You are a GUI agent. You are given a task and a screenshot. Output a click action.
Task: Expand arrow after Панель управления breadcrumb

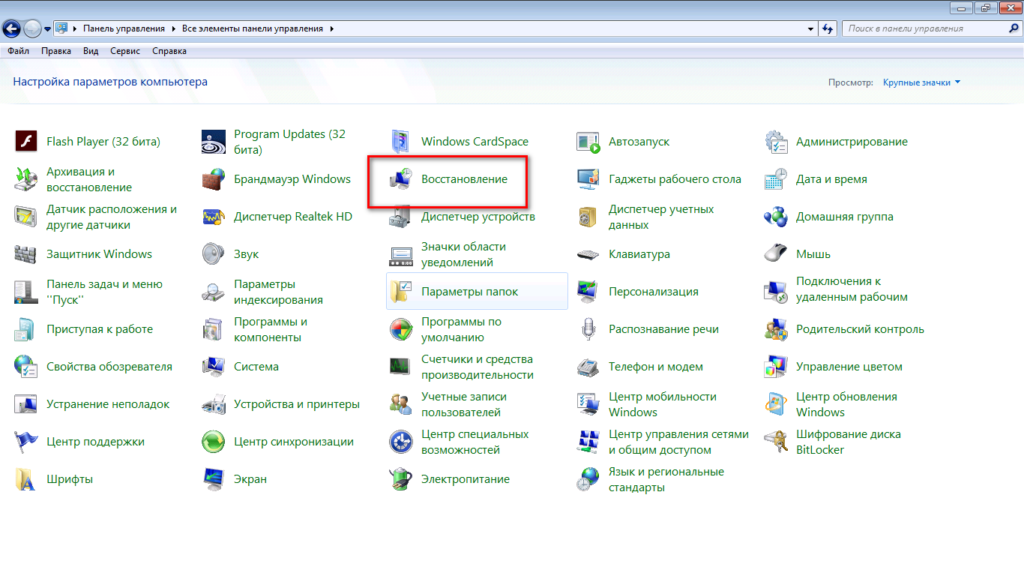point(173,29)
